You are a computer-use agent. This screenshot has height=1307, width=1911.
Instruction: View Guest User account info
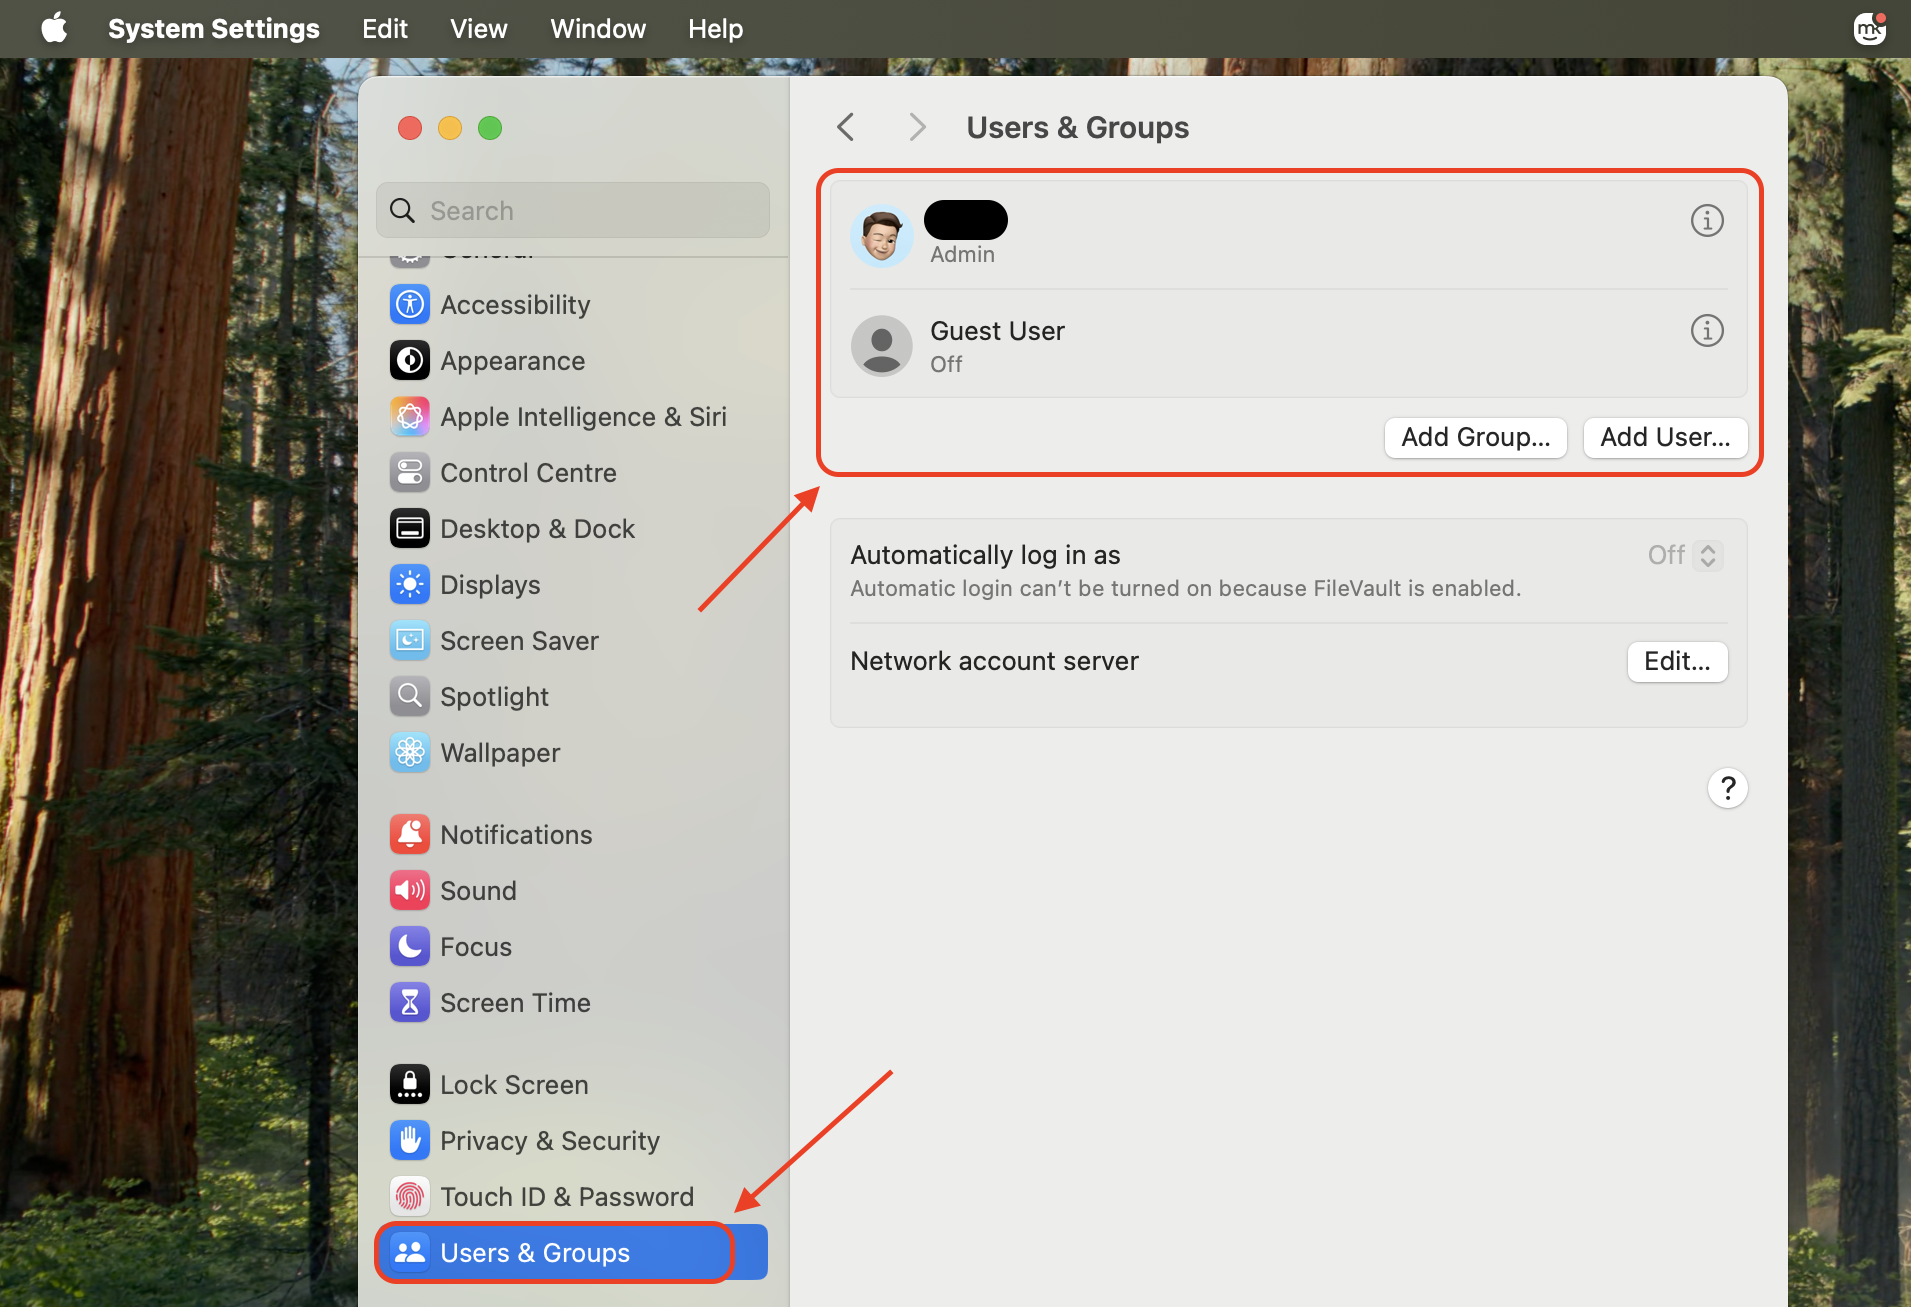tap(1706, 330)
